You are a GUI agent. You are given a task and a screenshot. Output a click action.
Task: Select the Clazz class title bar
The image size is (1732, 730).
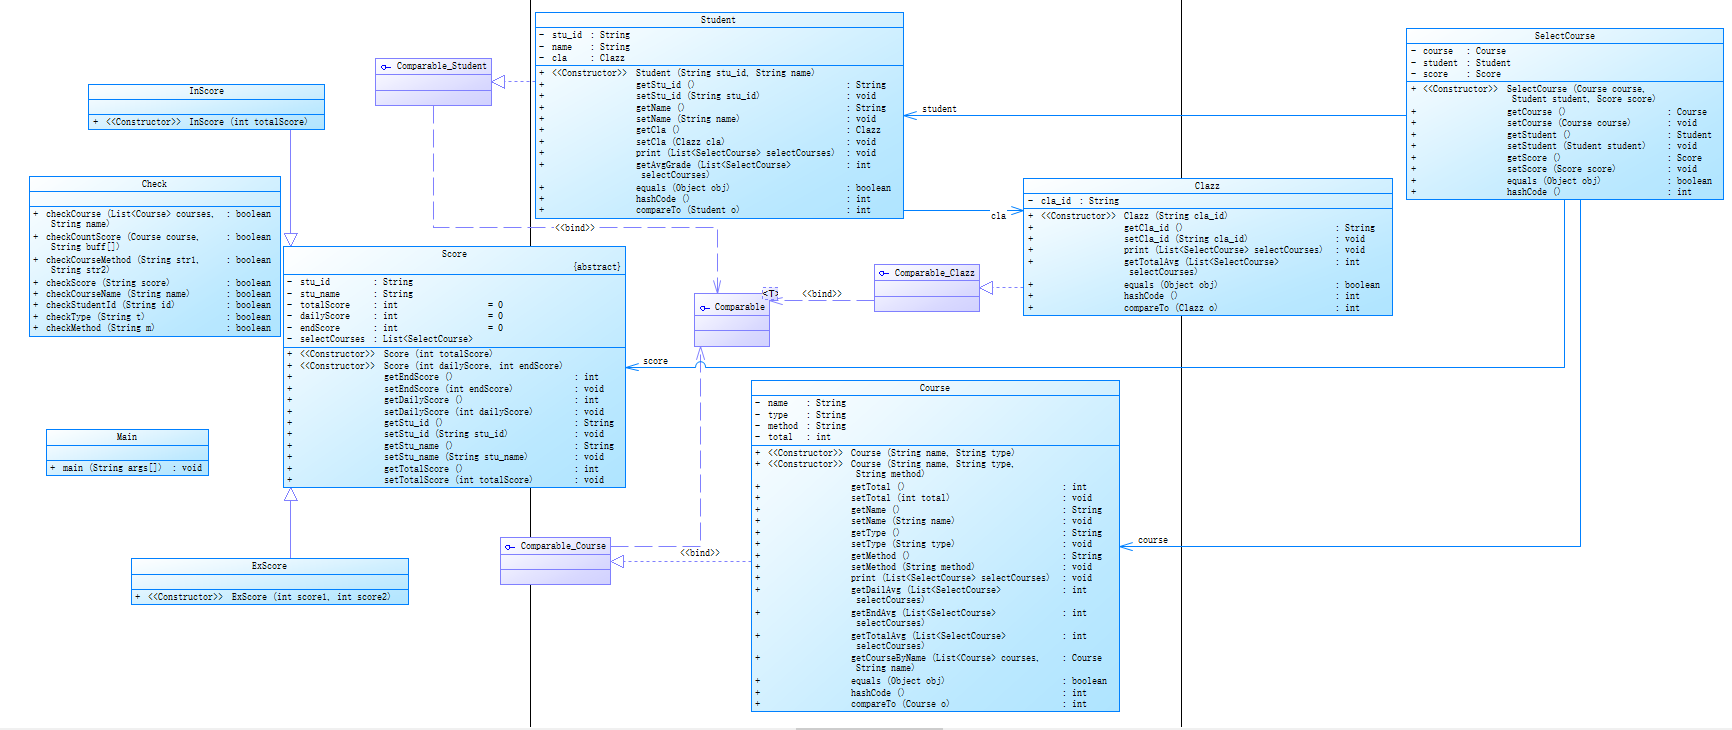pos(1207,186)
